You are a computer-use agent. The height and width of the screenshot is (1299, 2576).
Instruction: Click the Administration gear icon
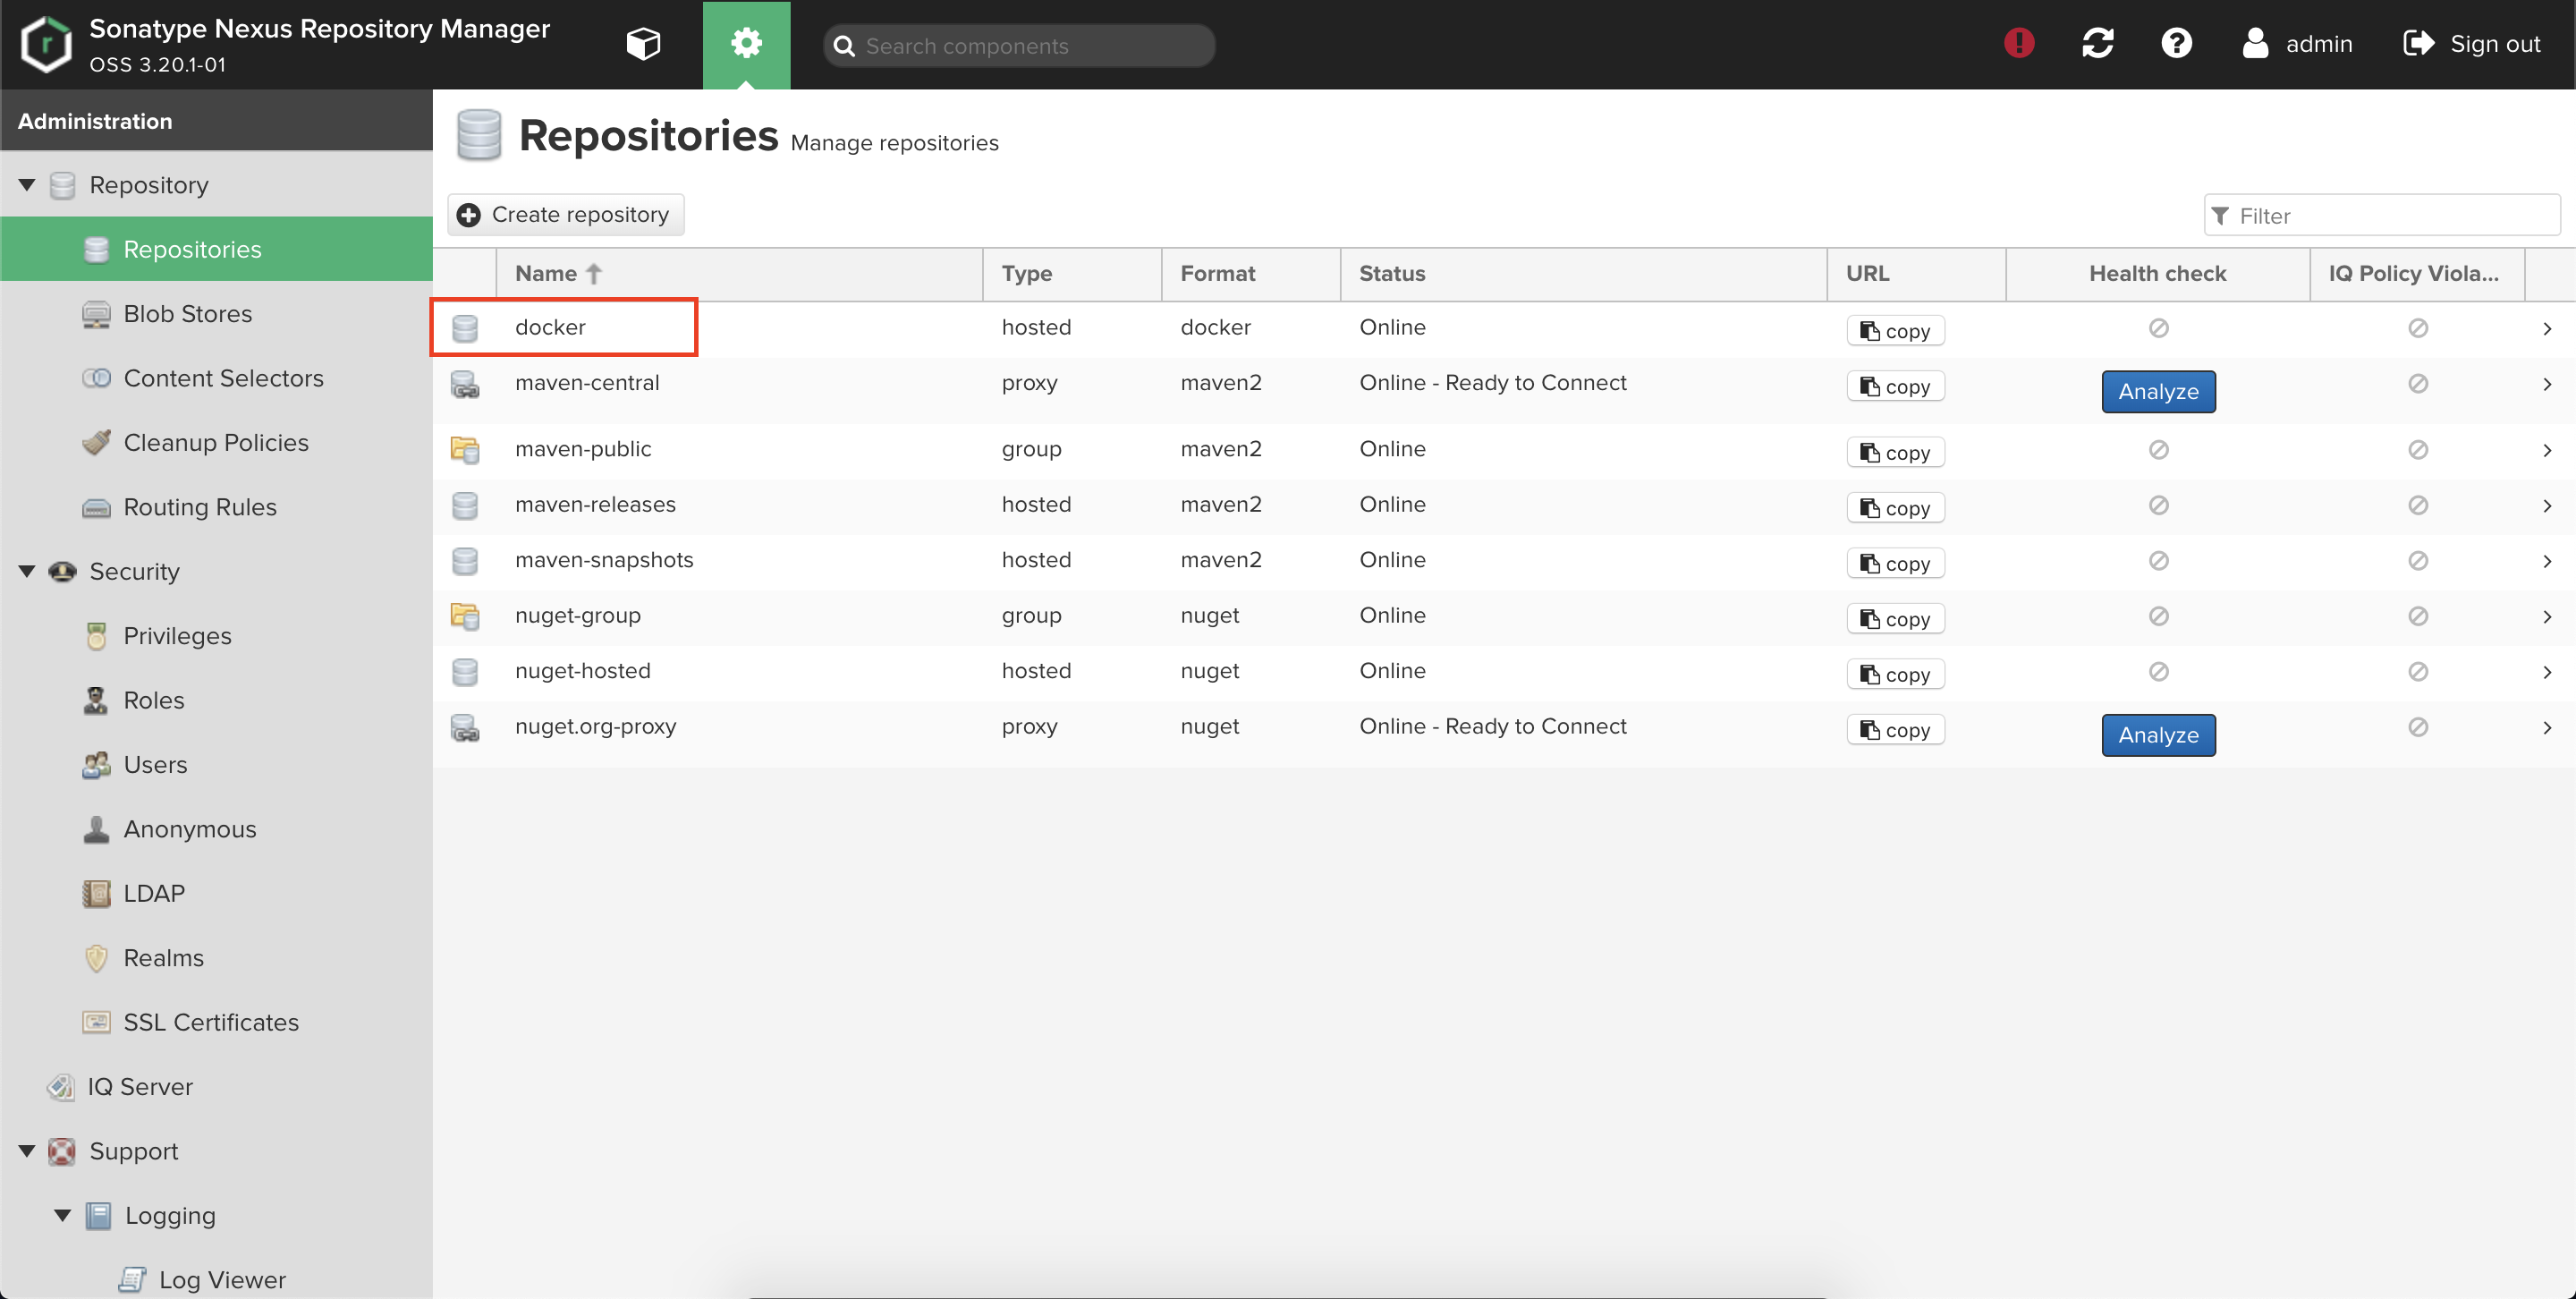coord(746,44)
